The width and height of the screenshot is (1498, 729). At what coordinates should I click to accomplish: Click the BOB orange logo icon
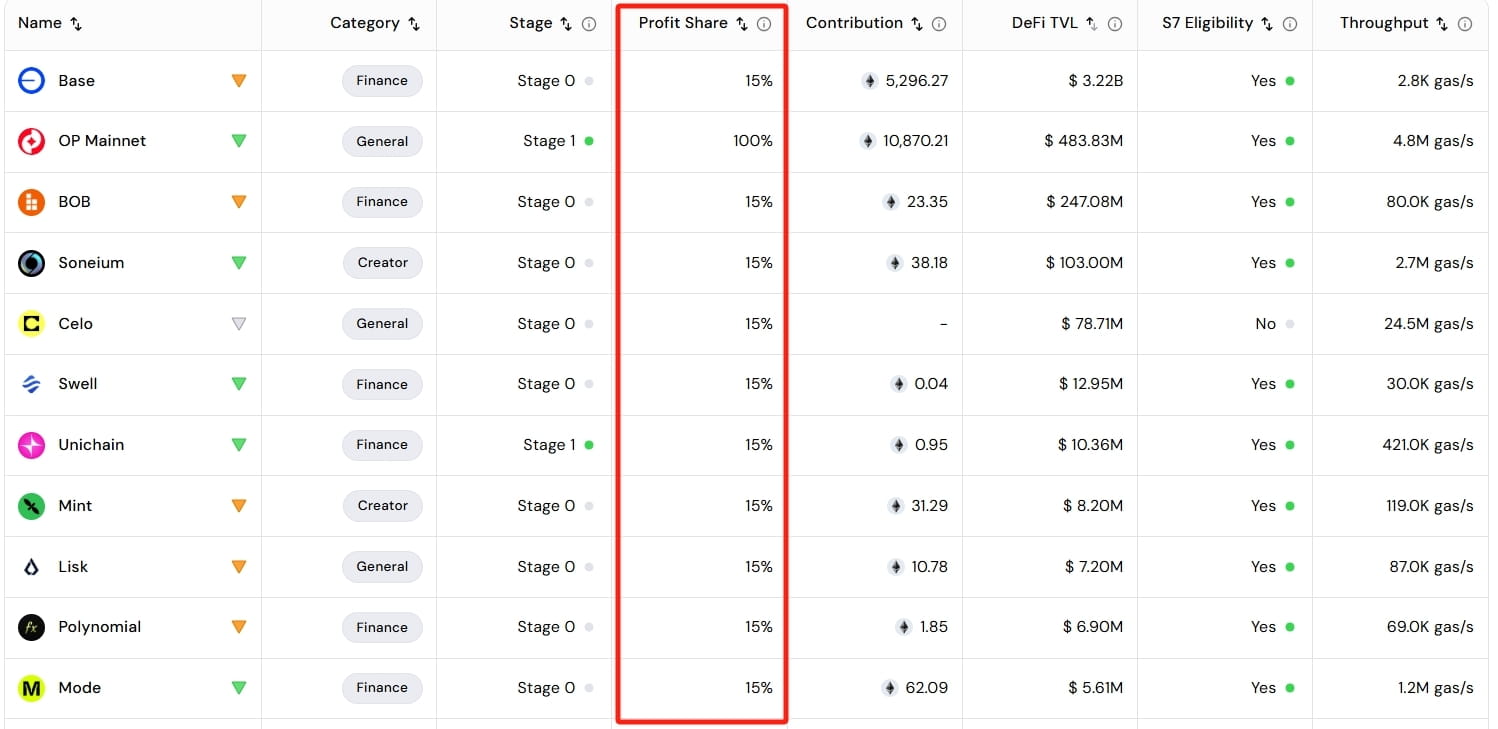(32, 202)
